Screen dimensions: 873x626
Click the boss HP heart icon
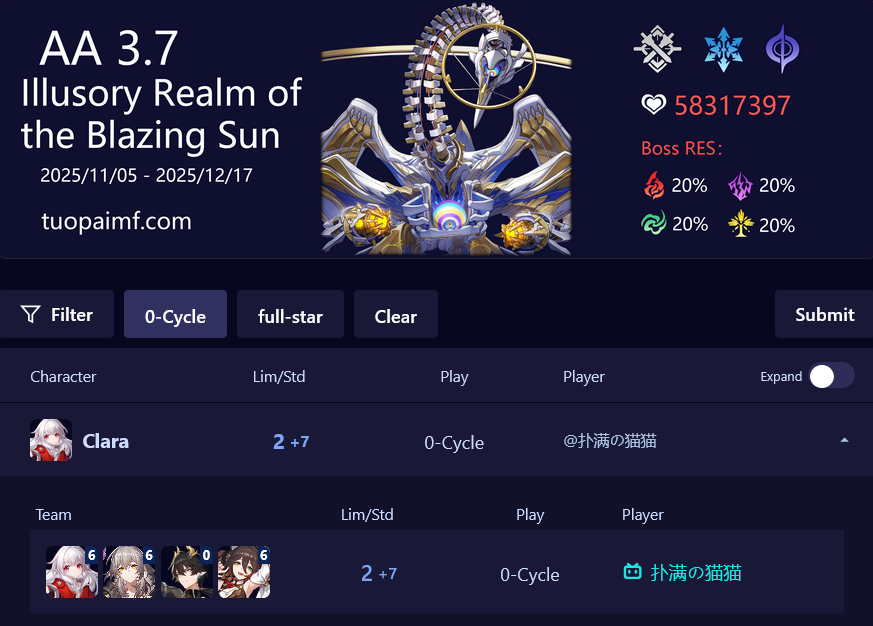coord(653,104)
